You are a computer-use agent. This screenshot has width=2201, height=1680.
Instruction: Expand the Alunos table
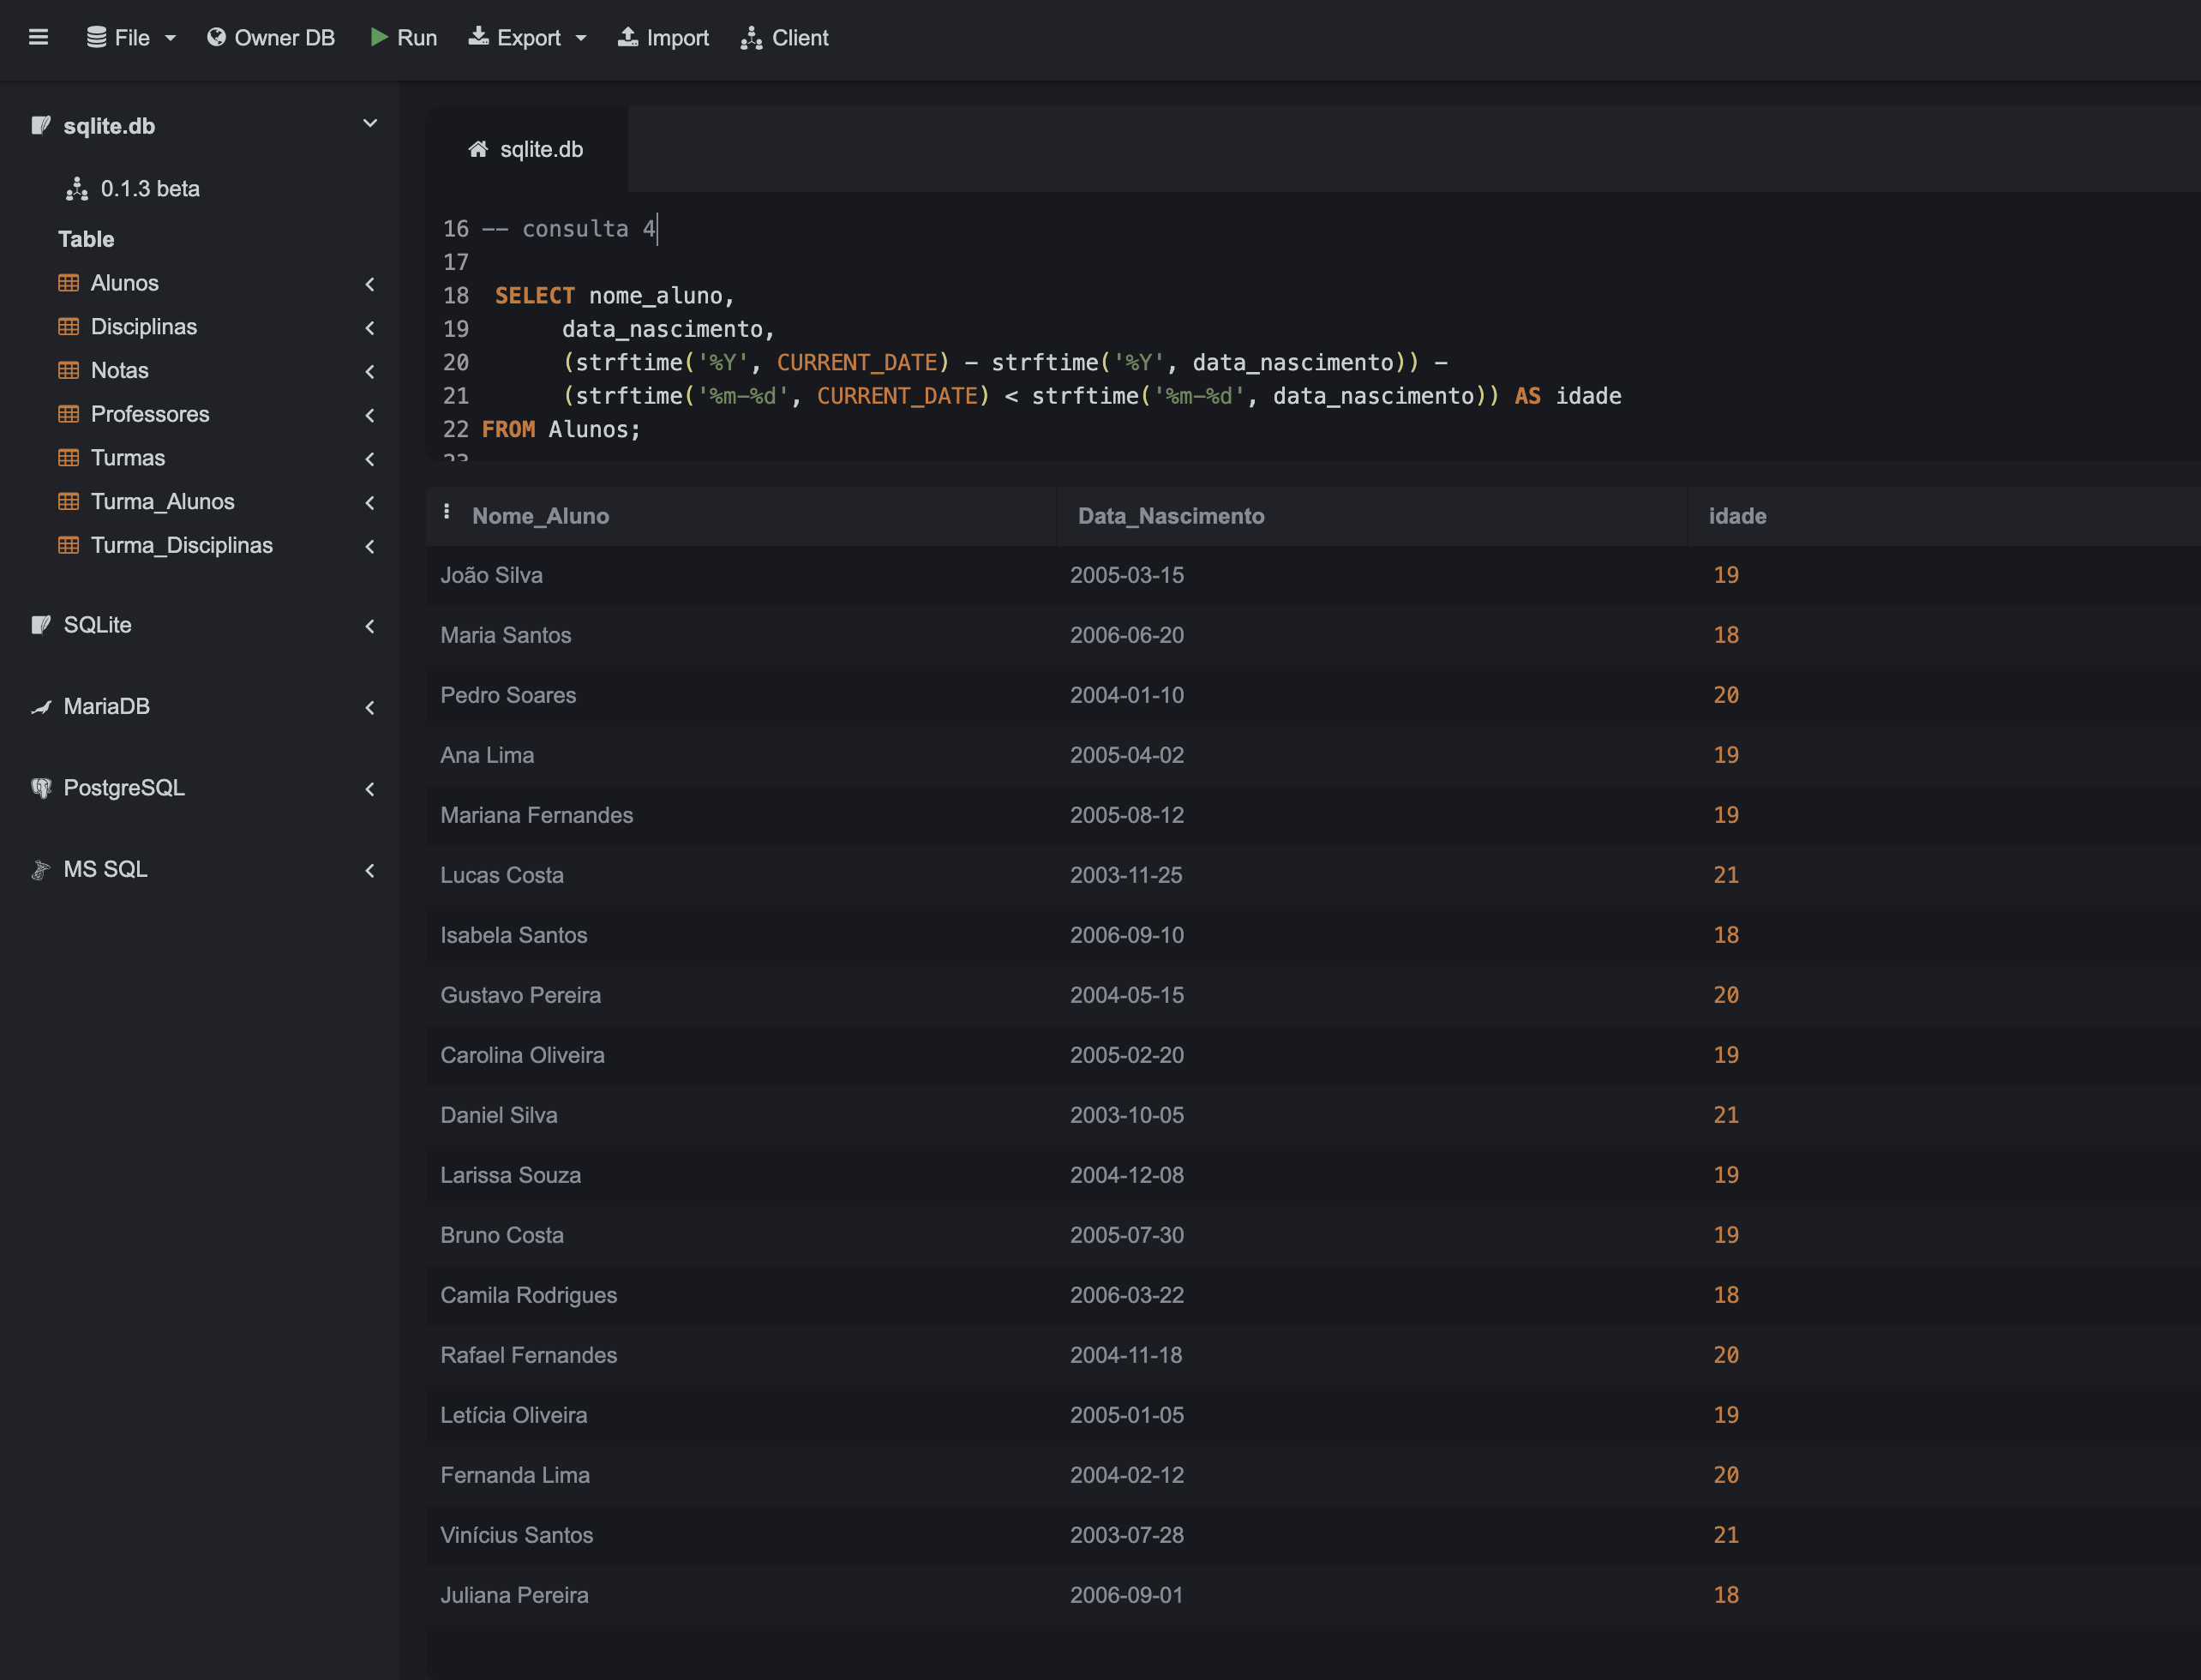[367, 282]
